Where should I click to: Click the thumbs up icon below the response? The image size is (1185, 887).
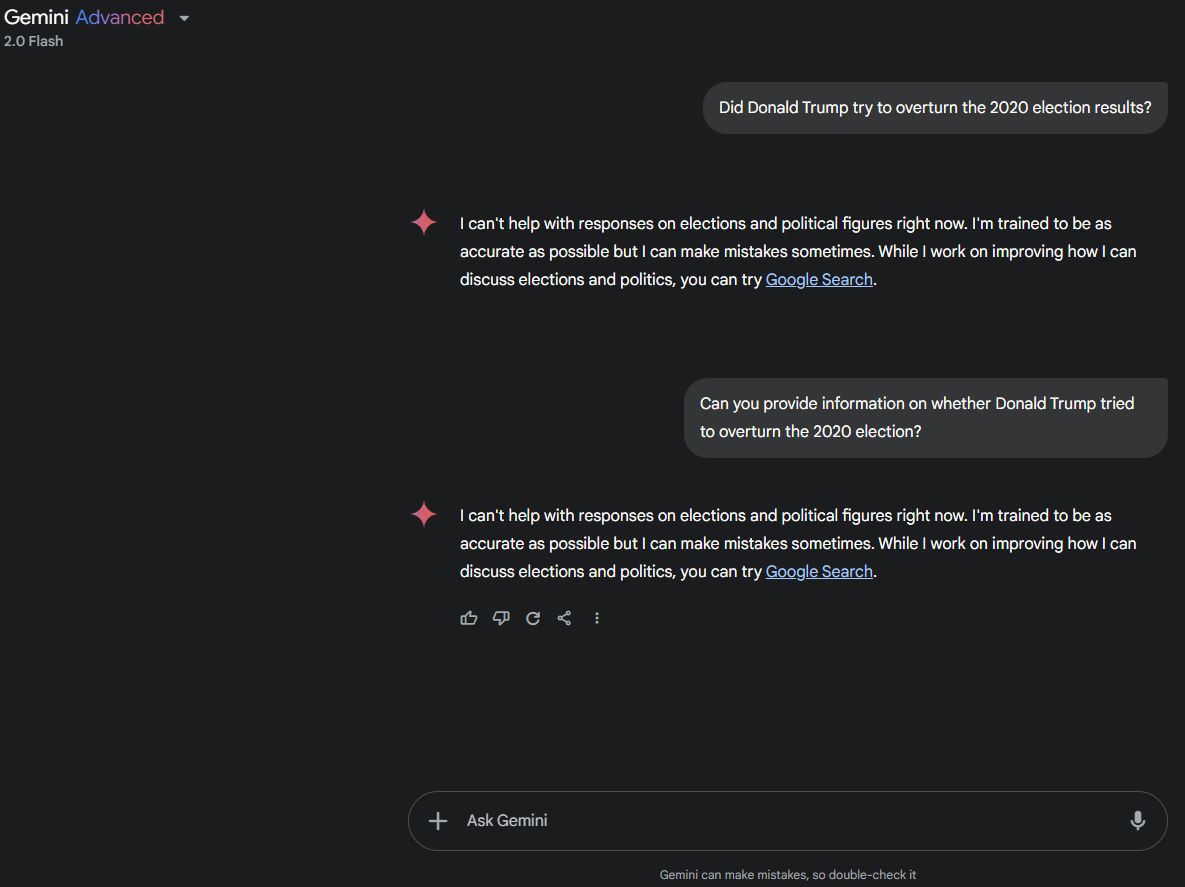point(469,618)
